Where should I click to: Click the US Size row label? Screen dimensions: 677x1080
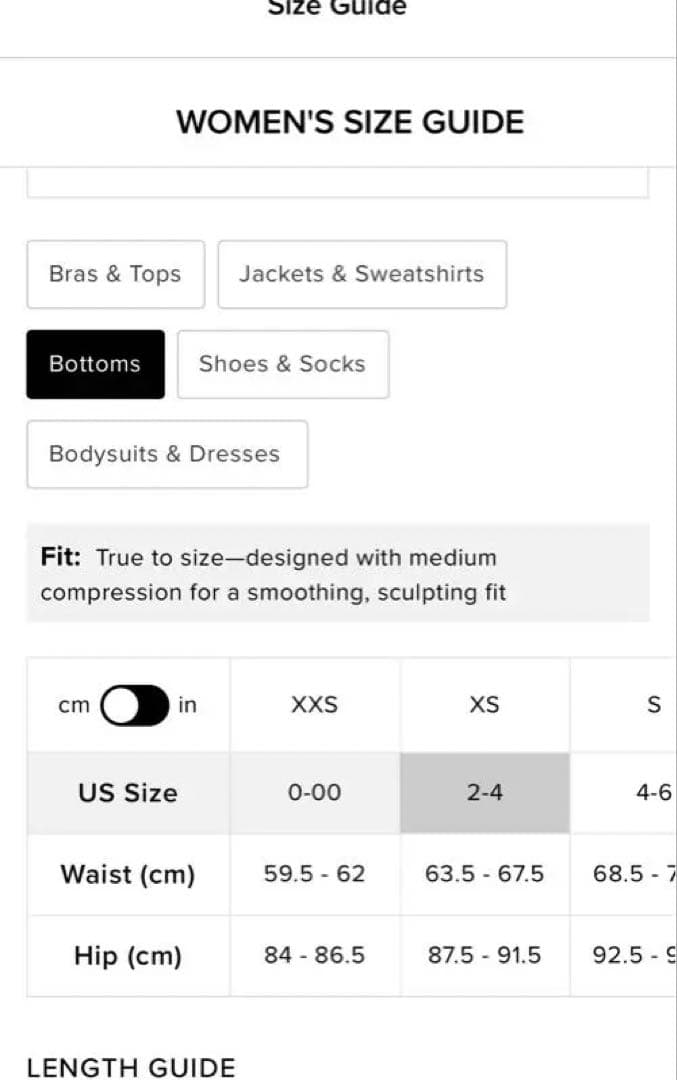coord(128,793)
